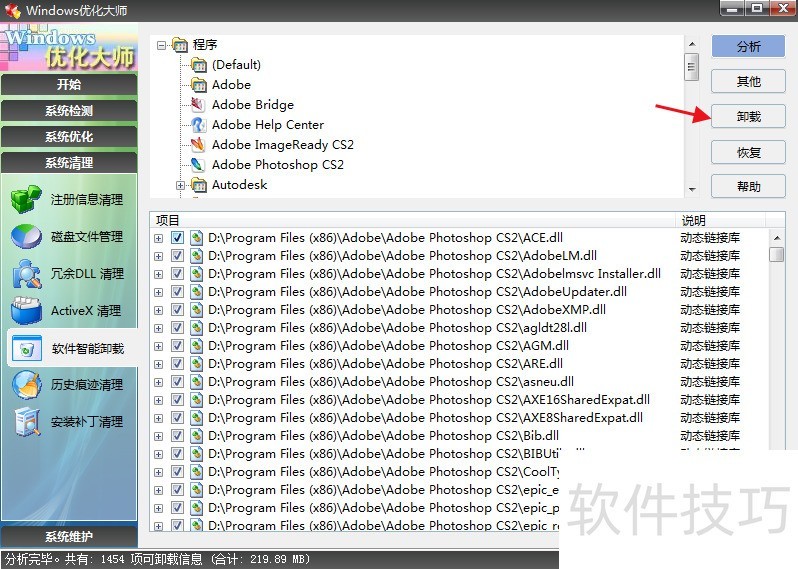Uncheck the AdobeXMP.dll checkbox
Image resolution: width=798 pixels, height=569 pixels.
tap(177, 309)
